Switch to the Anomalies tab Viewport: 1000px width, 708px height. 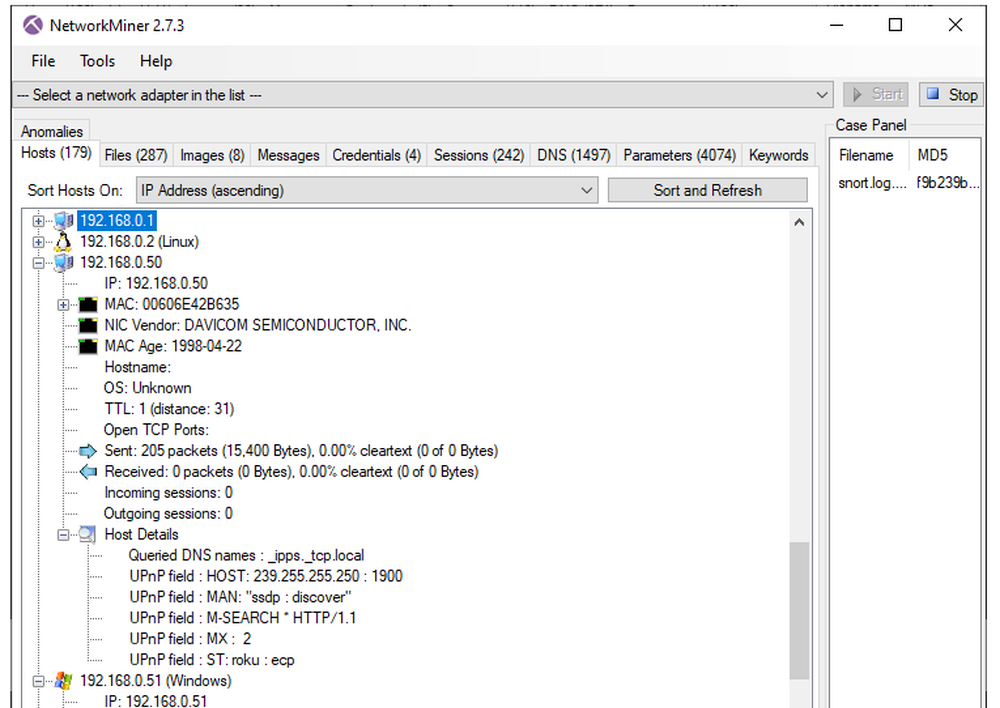click(52, 131)
